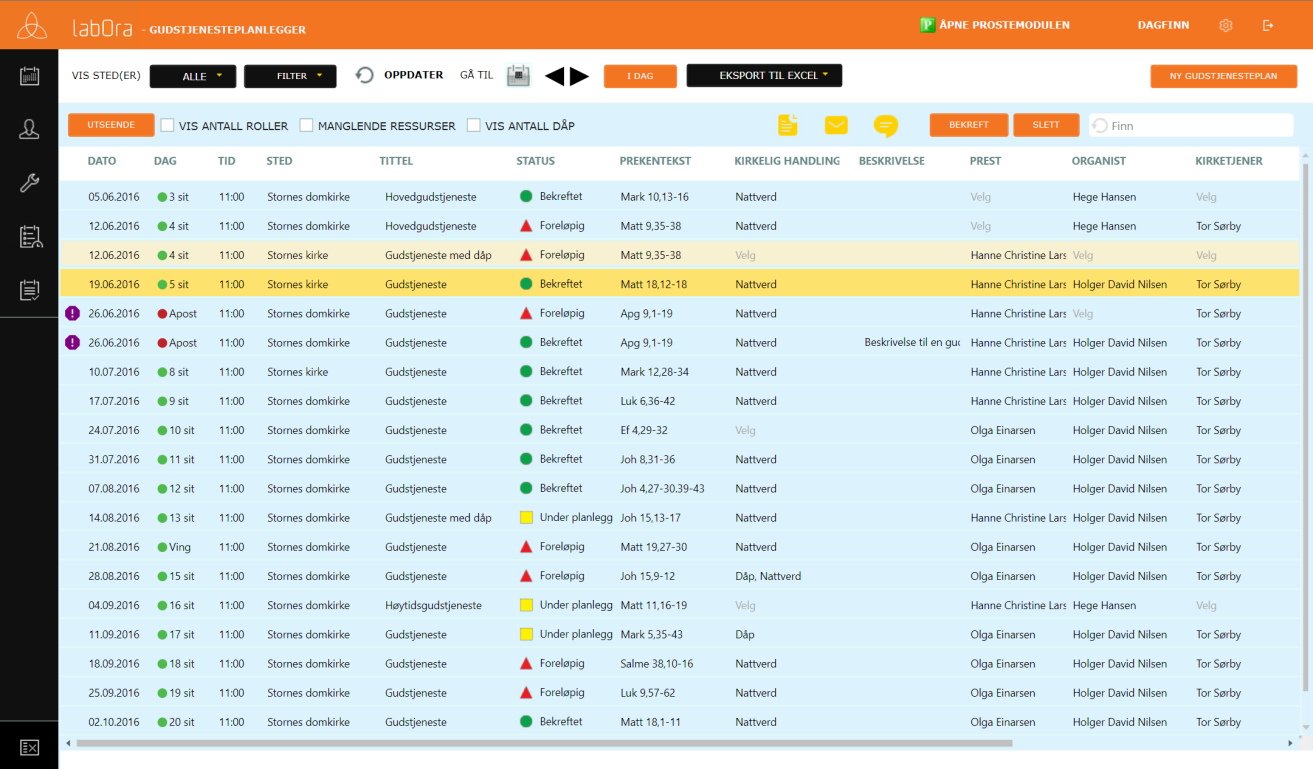This screenshot has height=769, width=1313.
Task: Open the ALLE location dropdown
Action: 193,76
